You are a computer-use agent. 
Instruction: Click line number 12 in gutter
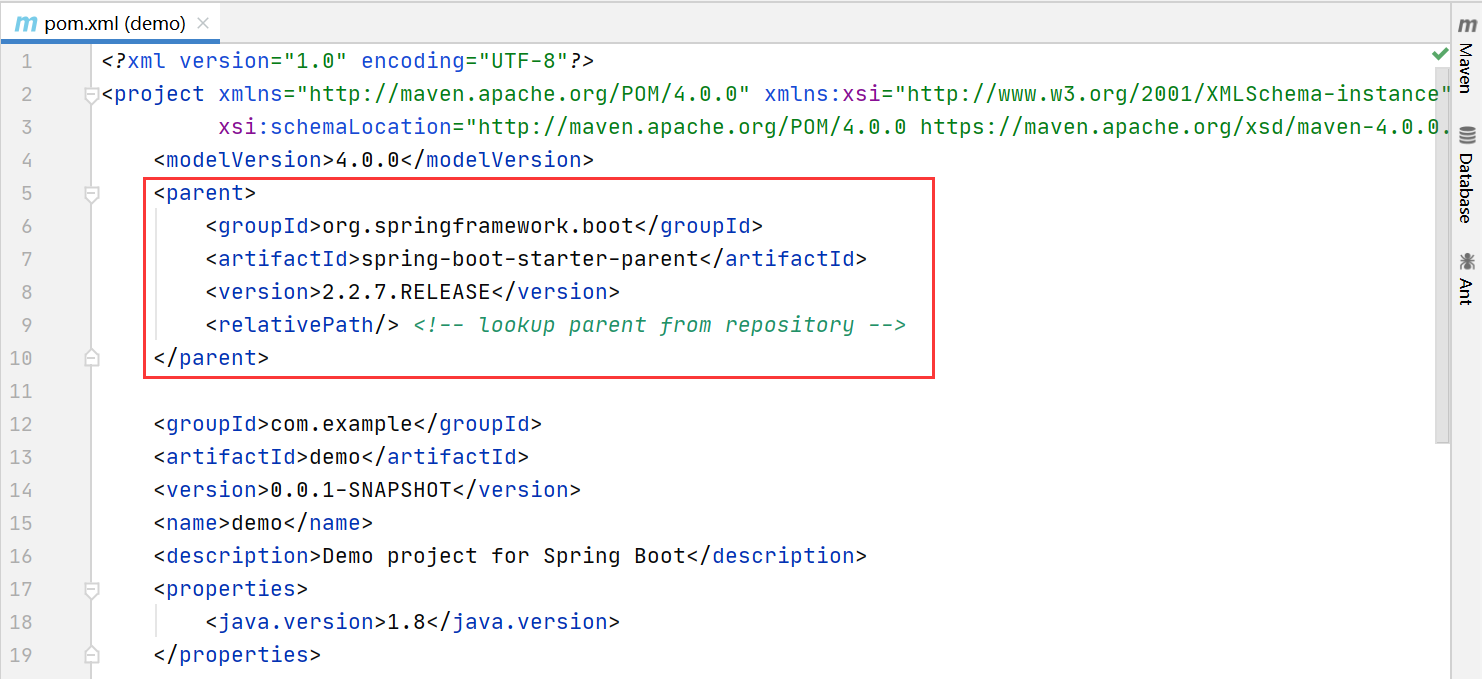coord(21,424)
